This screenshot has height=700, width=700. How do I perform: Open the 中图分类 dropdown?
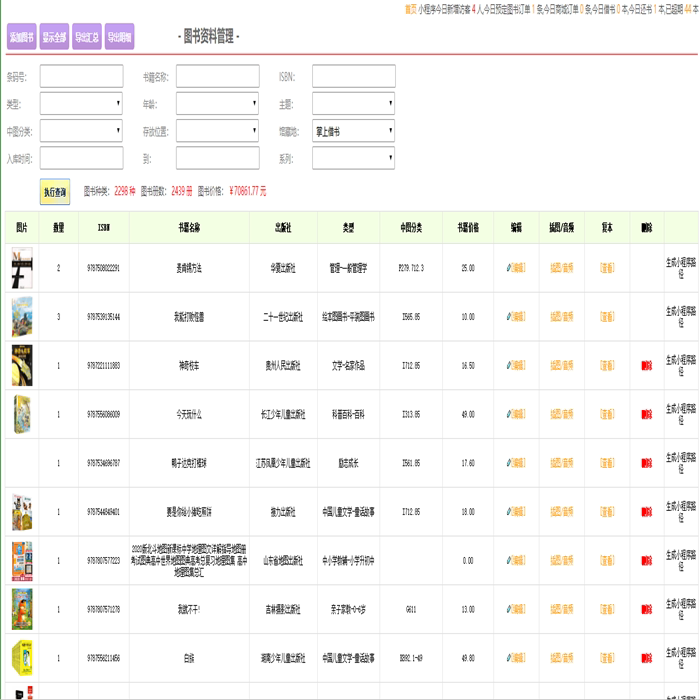81,131
